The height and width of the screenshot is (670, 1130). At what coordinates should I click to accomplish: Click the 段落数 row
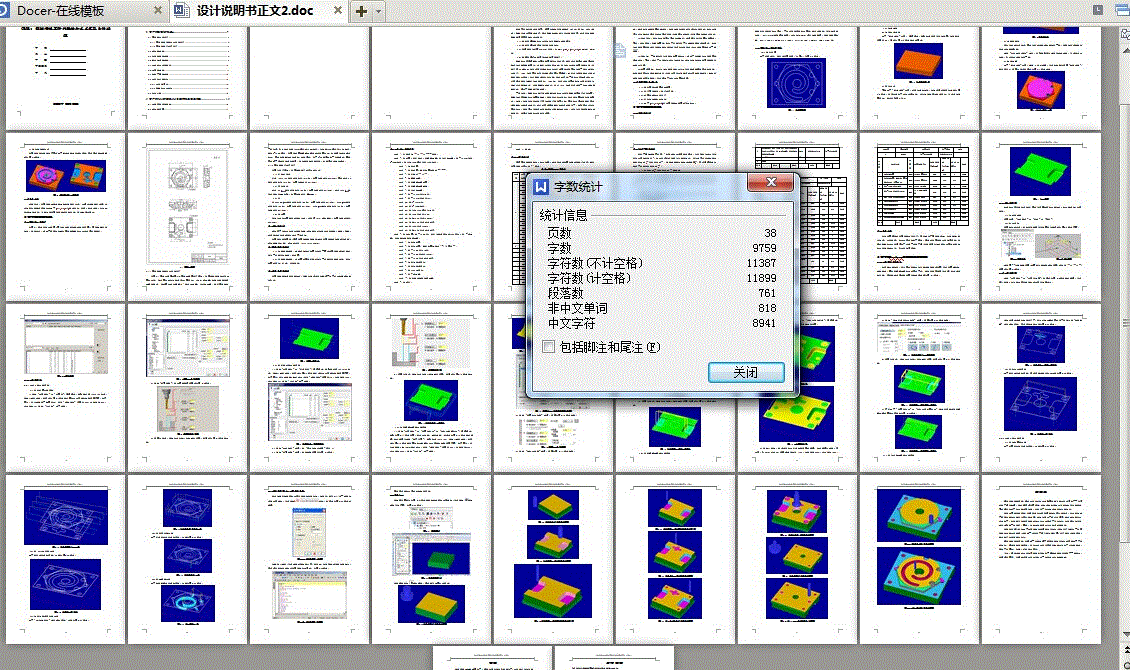tap(662, 293)
